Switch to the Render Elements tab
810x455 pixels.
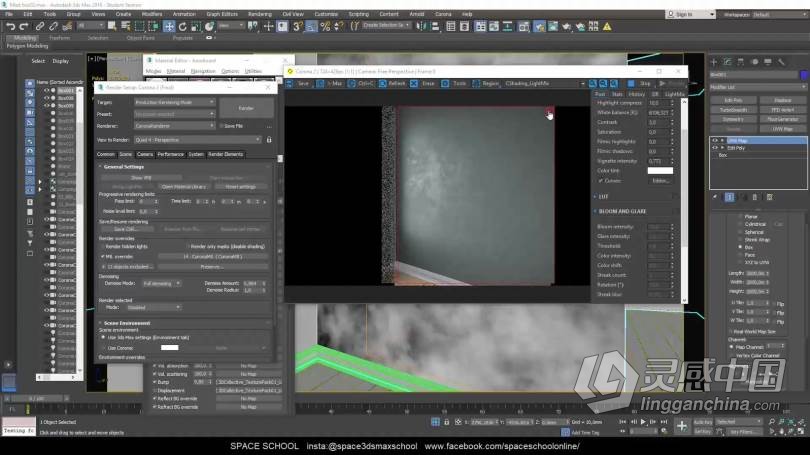click(x=225, y=154)
